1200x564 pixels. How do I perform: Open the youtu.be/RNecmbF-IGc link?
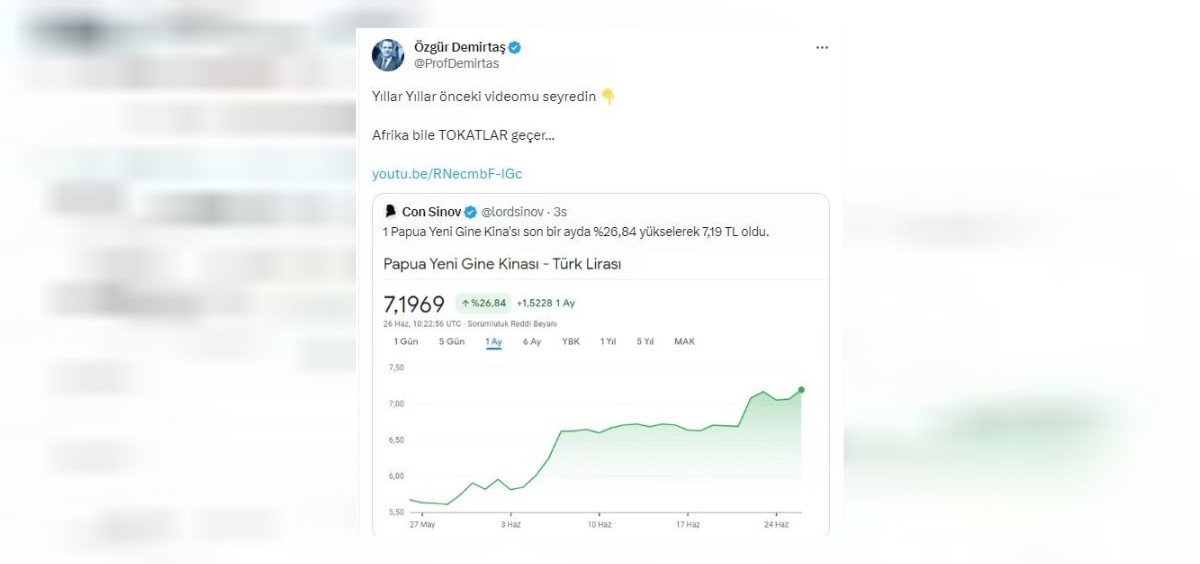coord(447,174)
